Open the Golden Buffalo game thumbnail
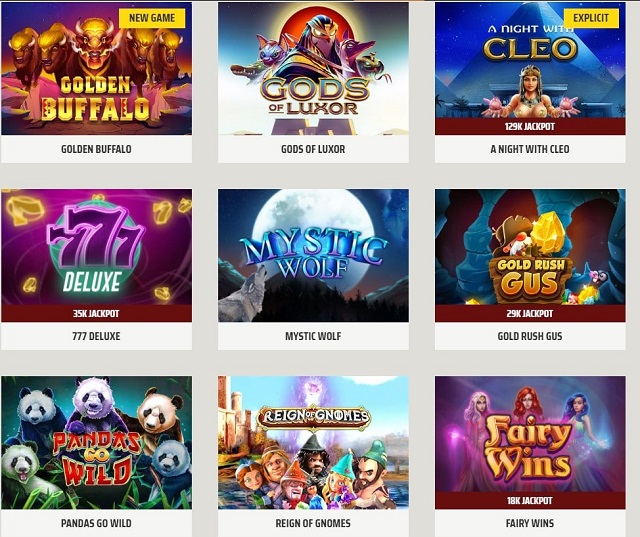The image size is (640, 537). click(x=96, y=69)
